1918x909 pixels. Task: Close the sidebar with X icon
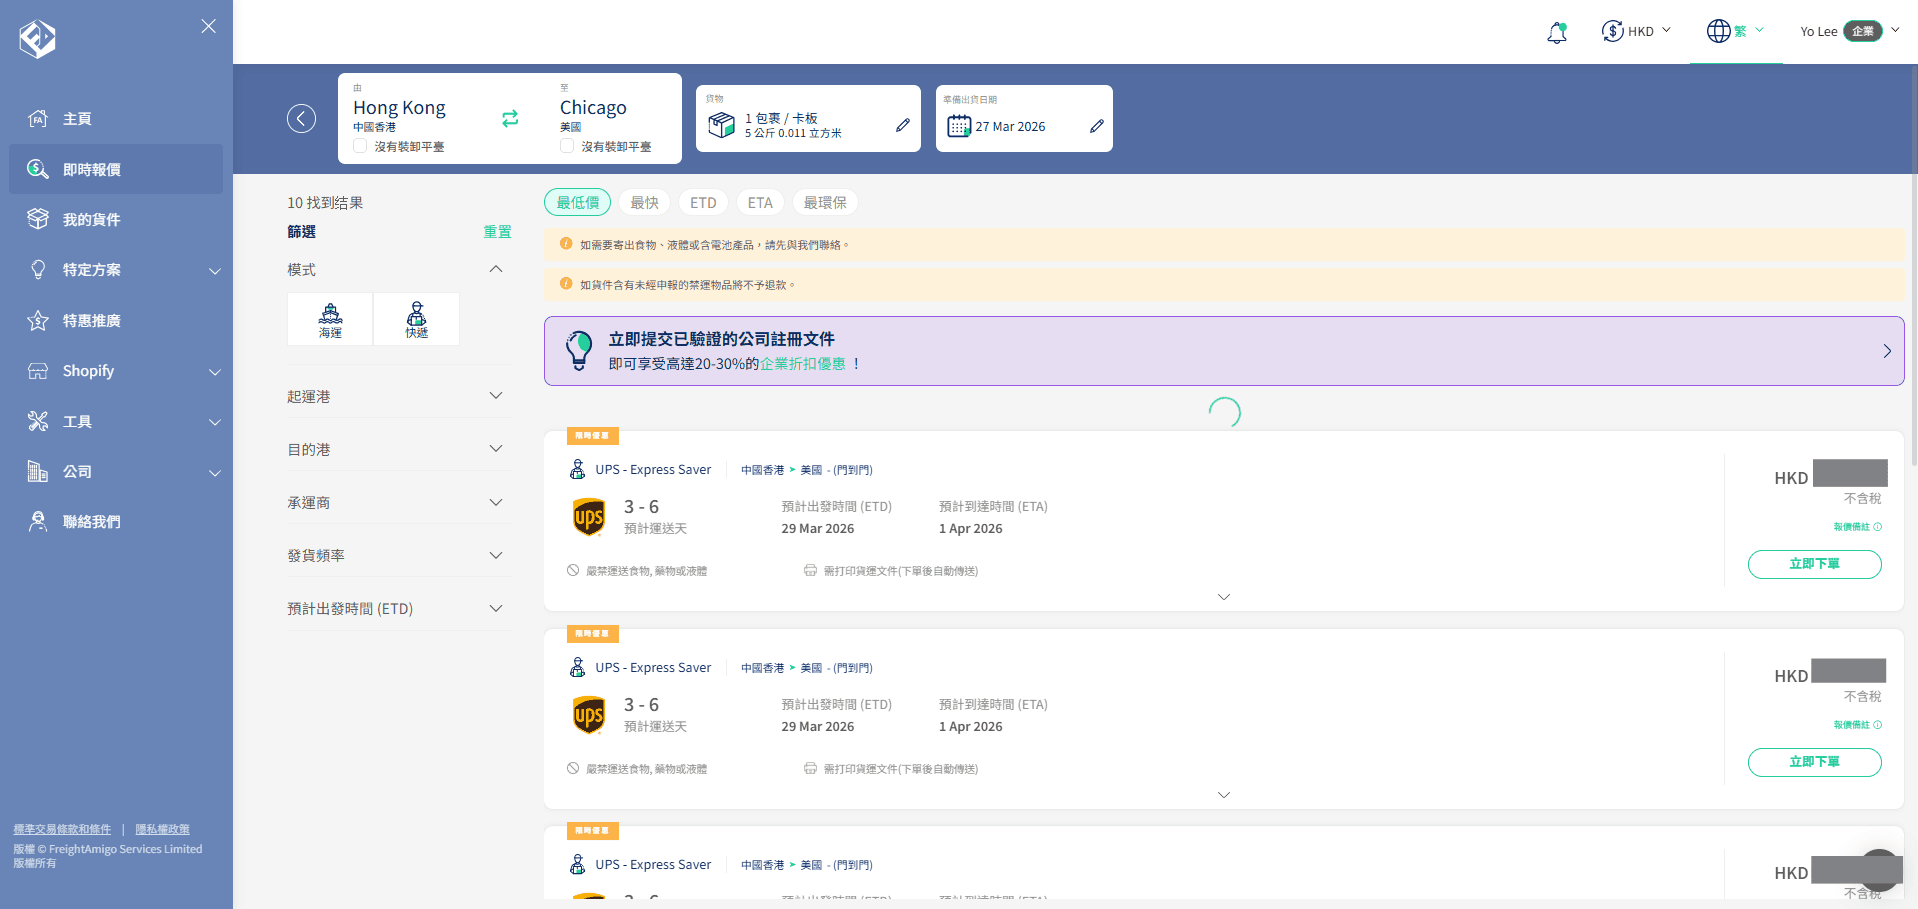click(x=208, y=26)
